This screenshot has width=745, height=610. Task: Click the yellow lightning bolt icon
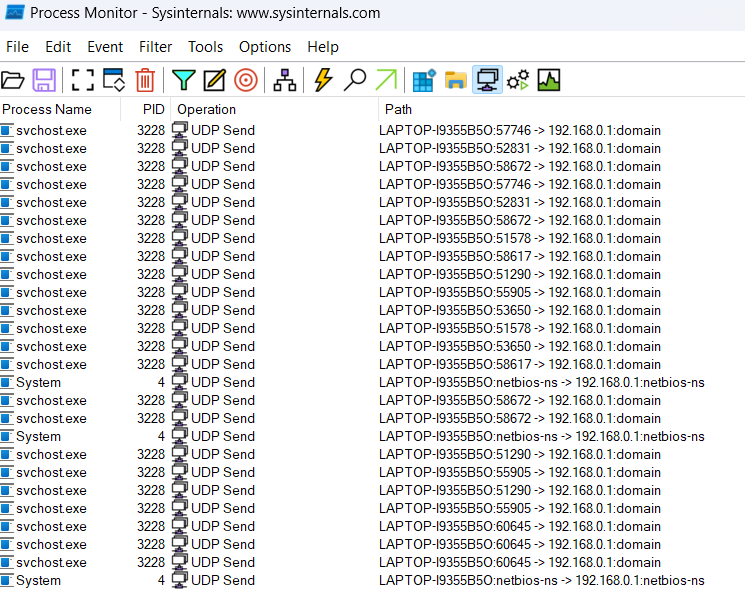coord(324,80)
